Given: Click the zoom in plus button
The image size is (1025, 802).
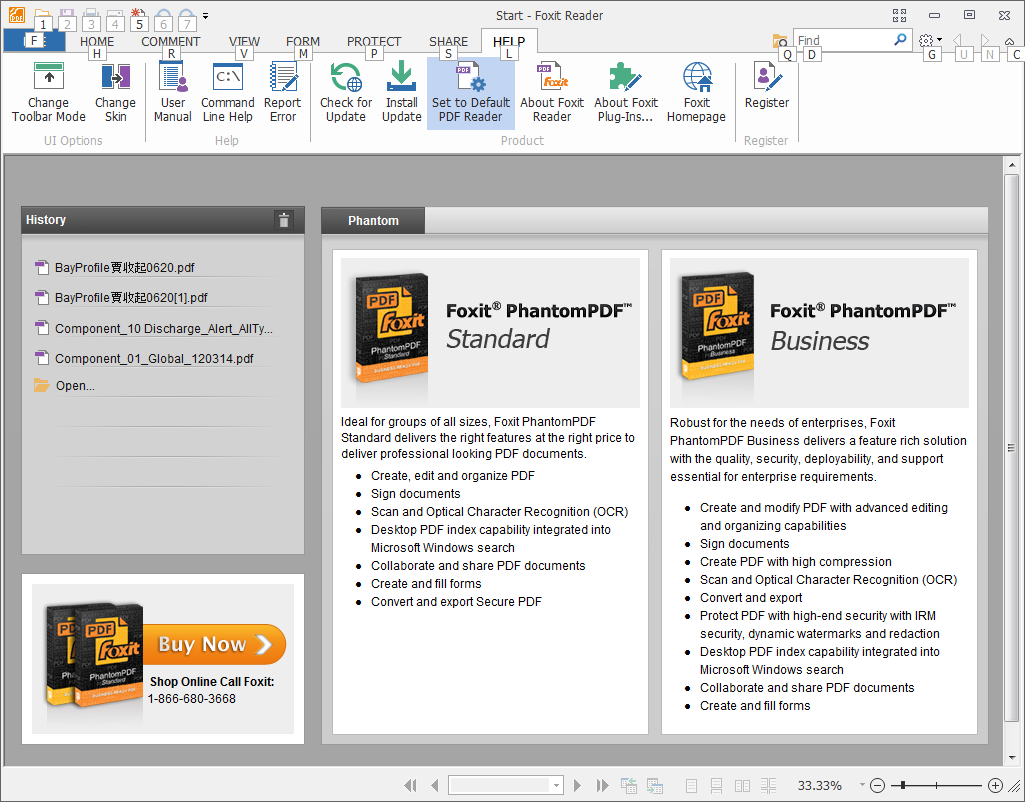Looking at the screenshot, I should 996,785.
